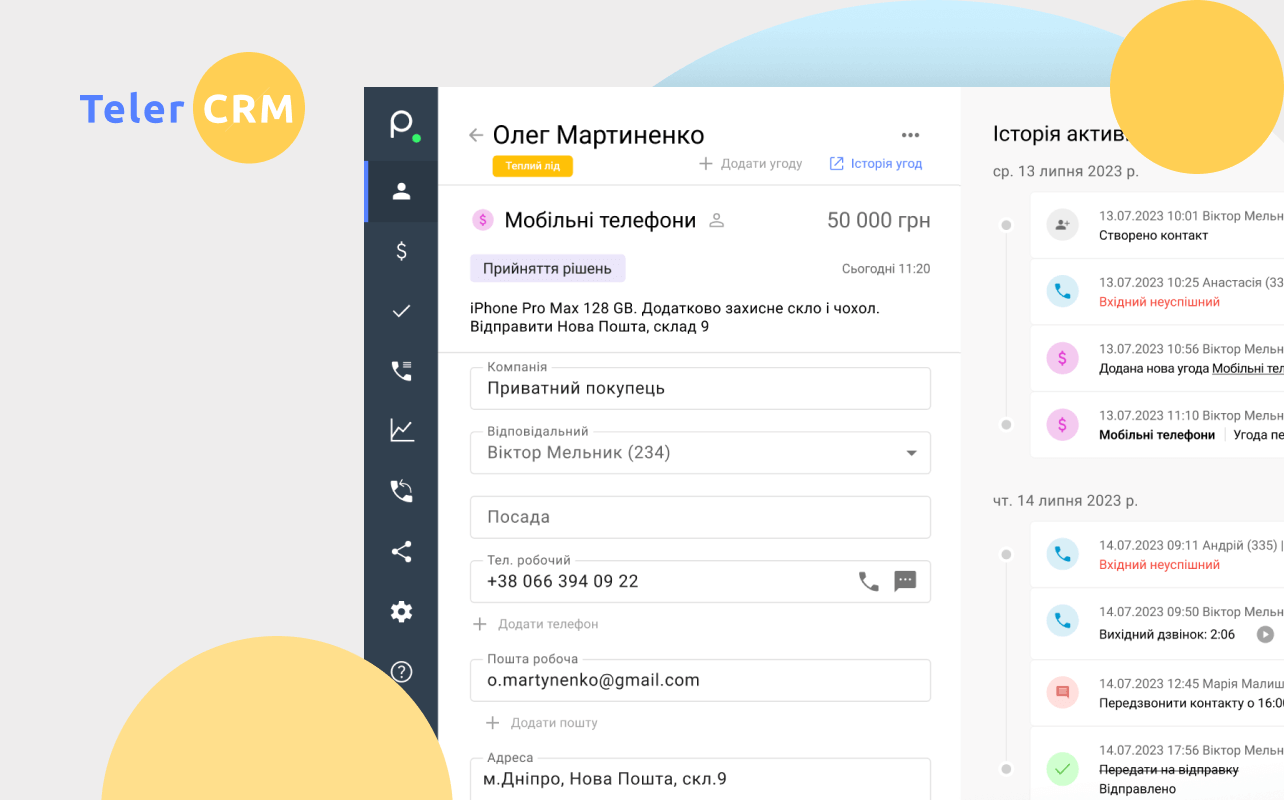
Task: Click Додати угоду button
Action: tap(751, 163)
